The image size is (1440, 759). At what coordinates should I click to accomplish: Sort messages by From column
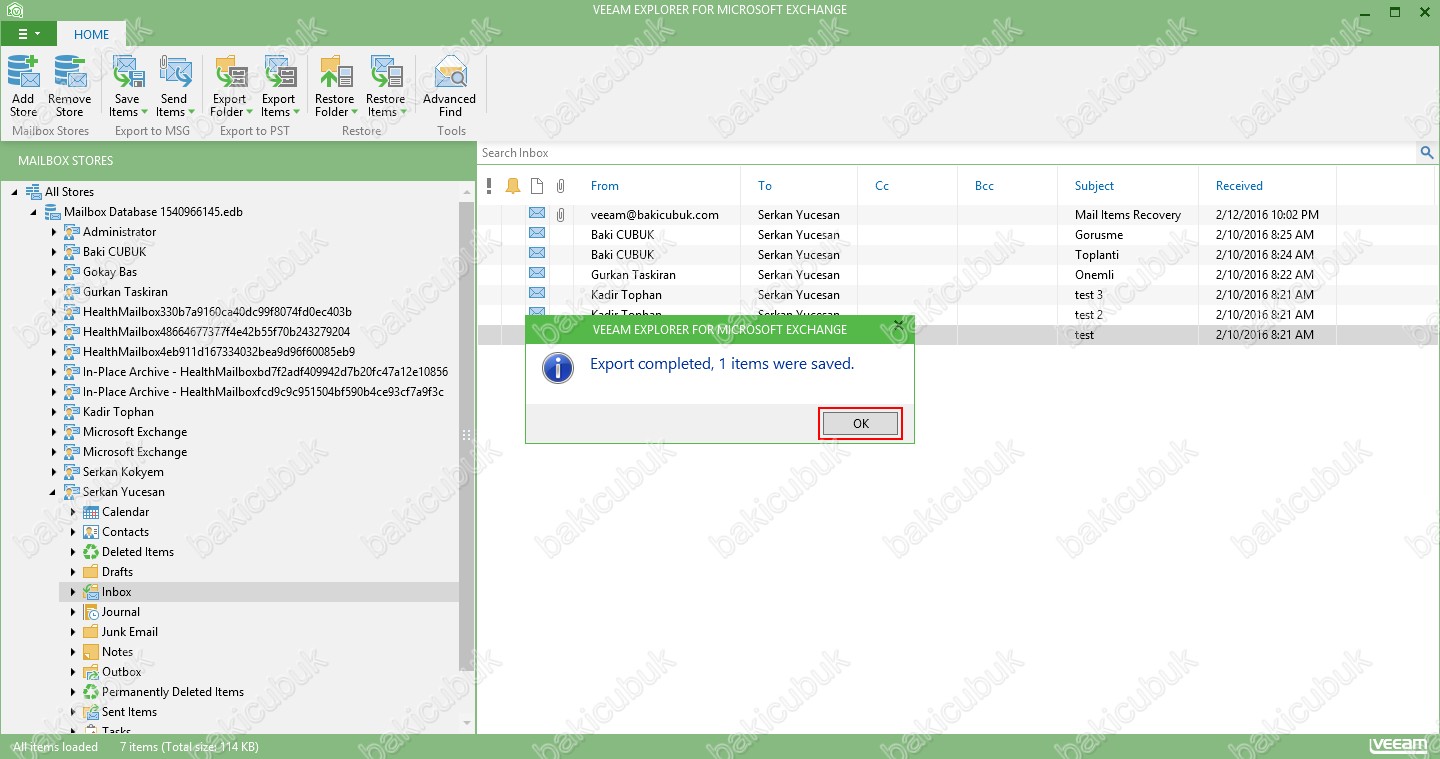(604, 186)
